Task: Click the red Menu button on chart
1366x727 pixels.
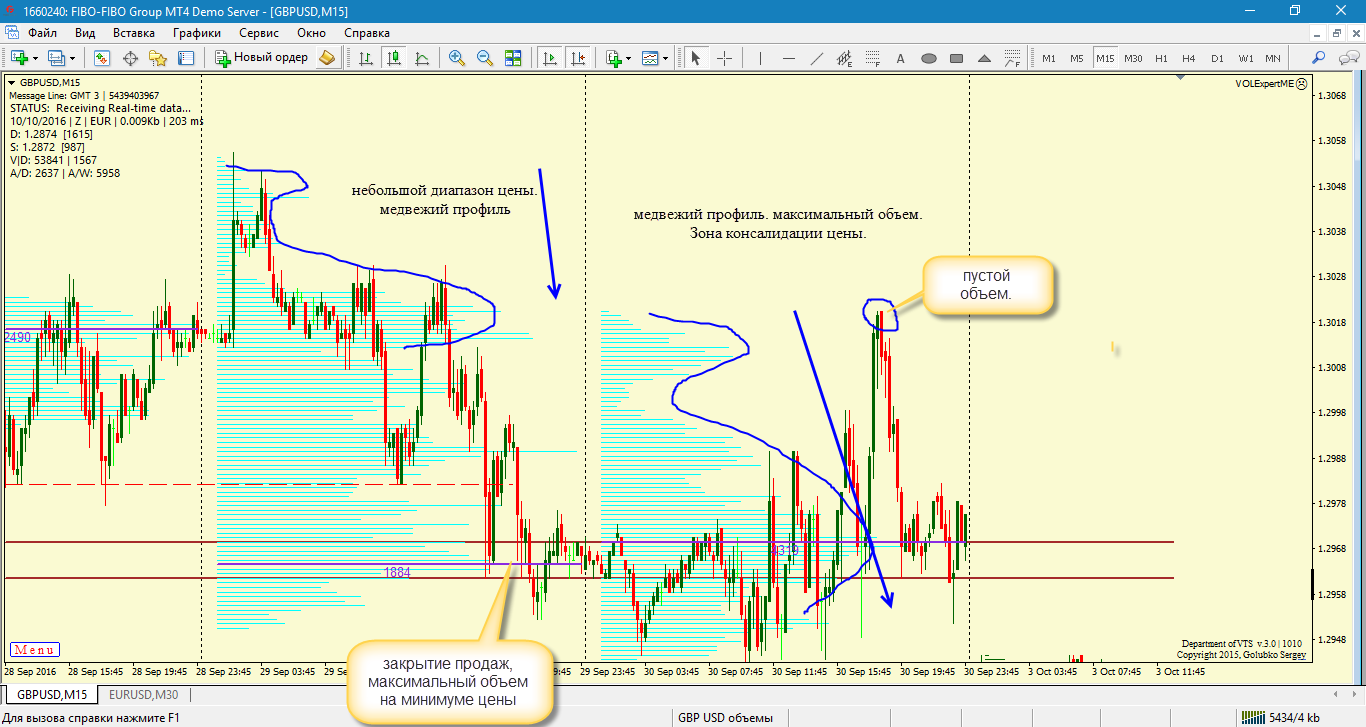Action: 35,649
